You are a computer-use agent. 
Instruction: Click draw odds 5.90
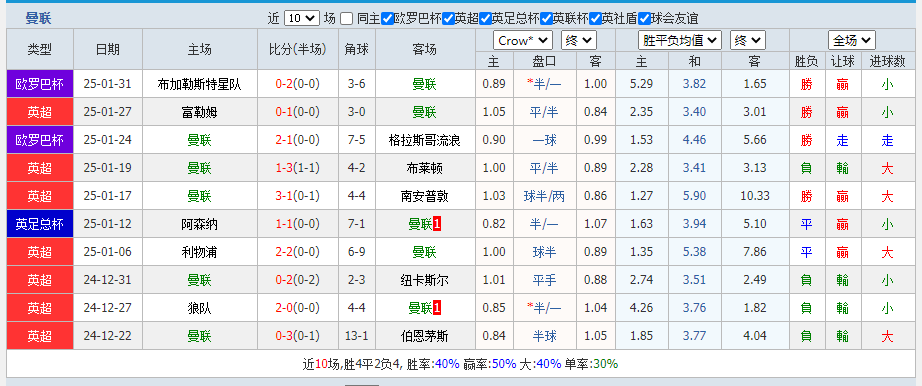pos(694,196)
